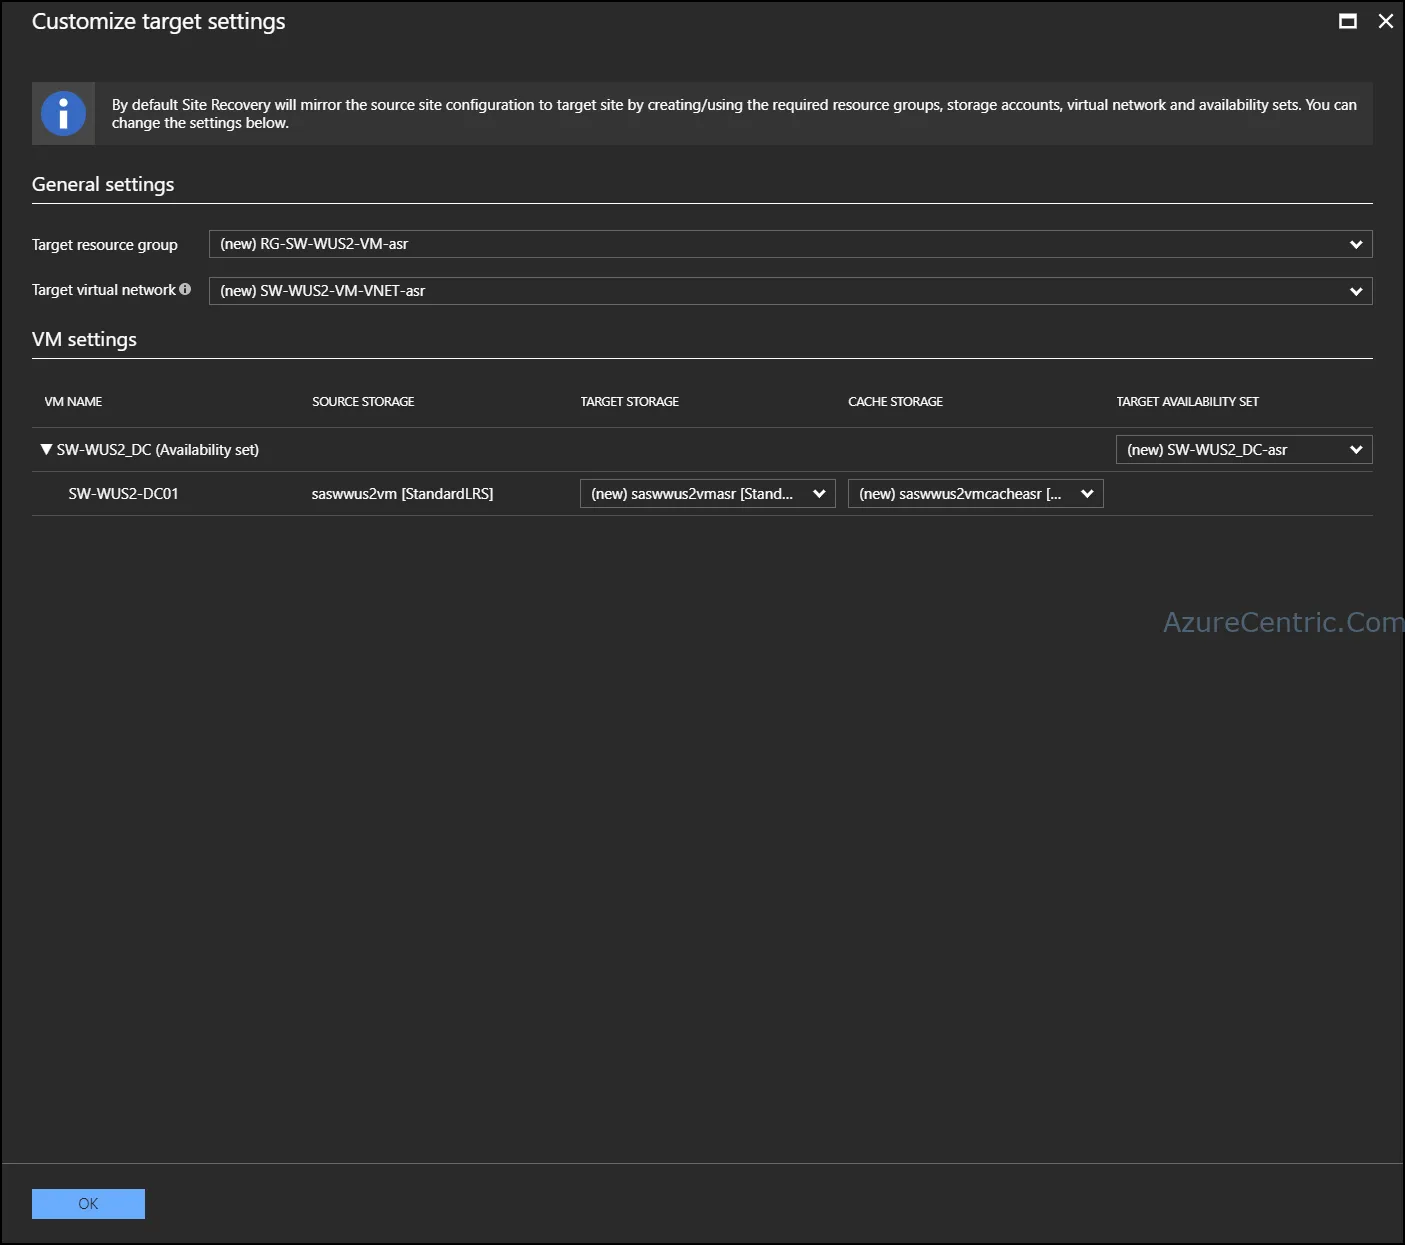Viewport: 1405px width, 1245px height.
Task: Open the Target availability set dropdown
Action: [x=1244, y=450]
